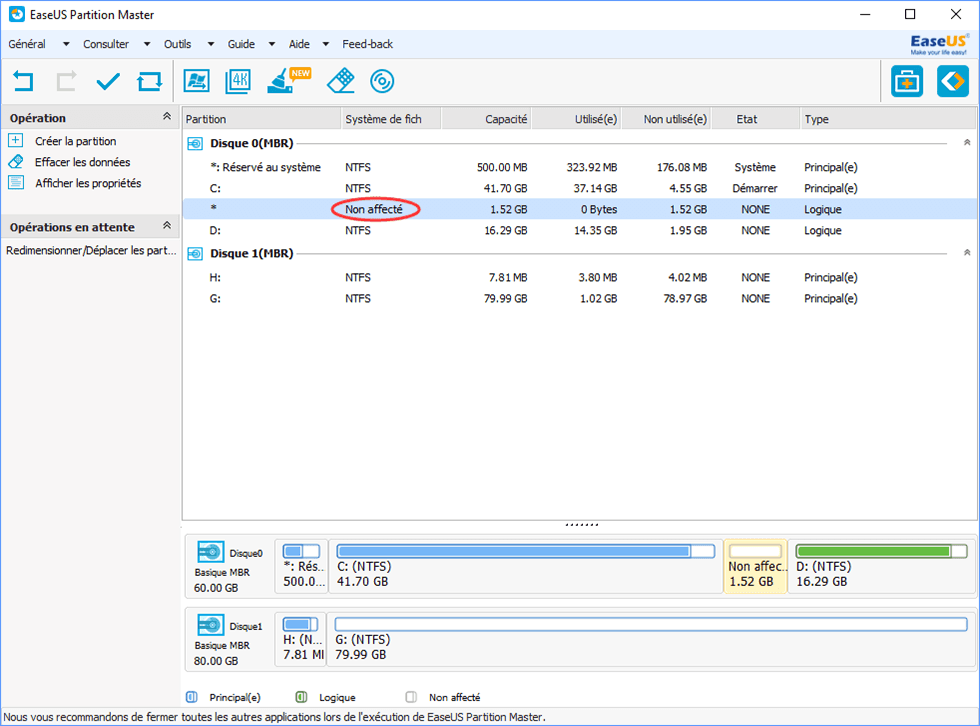
Task: Click the EaseUS Partition Master title bar icon
Action: pos(17,14)
